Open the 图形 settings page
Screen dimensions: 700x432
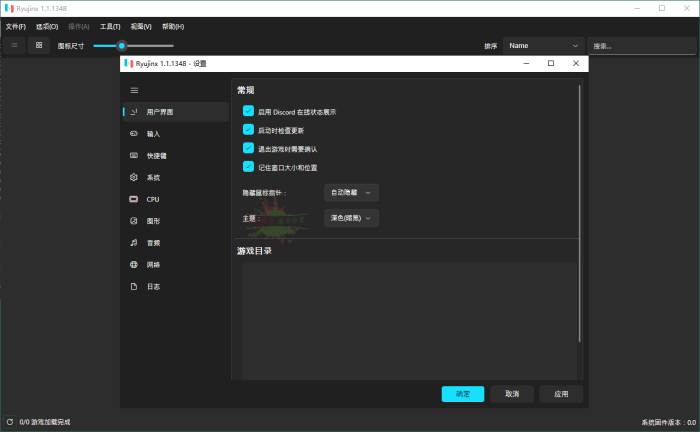pos(175,221)
